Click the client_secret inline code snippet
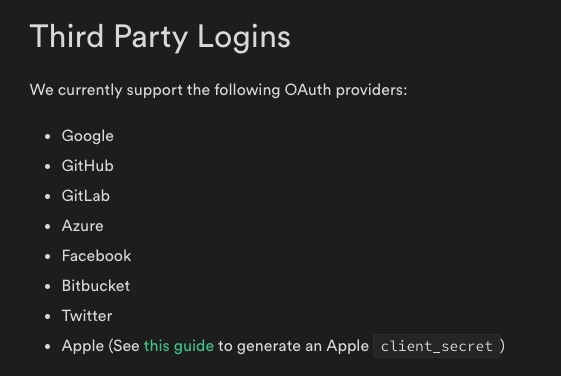Image resolution: width=561 pixels, height=376 pixels. pyautogui.click(x=436, y=346)
